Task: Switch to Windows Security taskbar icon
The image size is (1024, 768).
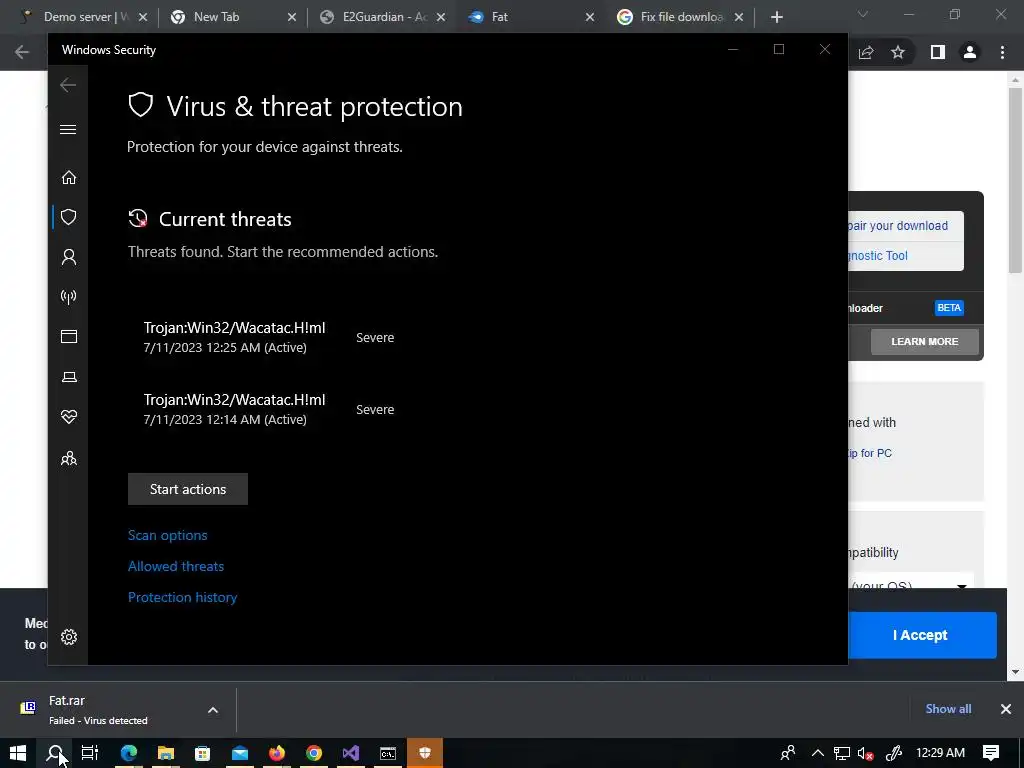Action: (425, 753)
